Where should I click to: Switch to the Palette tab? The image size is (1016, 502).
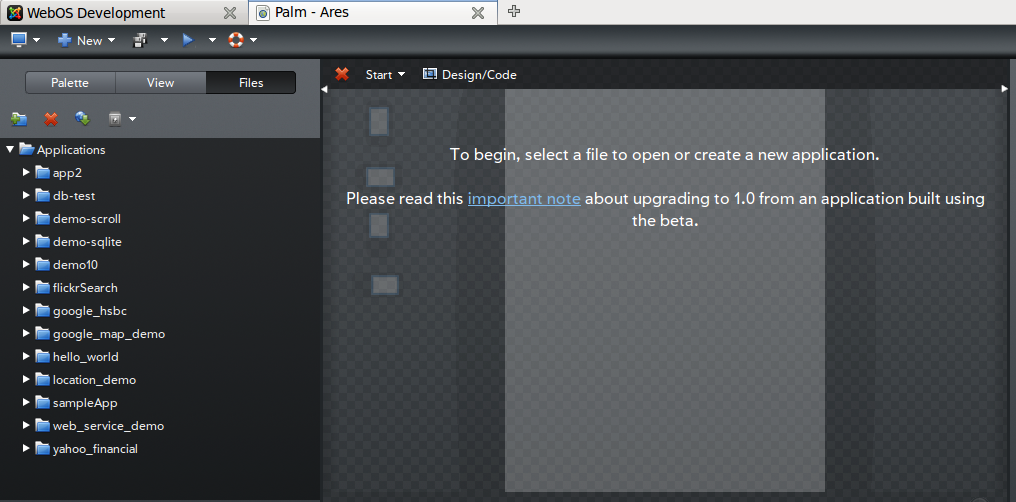(70, 83)
